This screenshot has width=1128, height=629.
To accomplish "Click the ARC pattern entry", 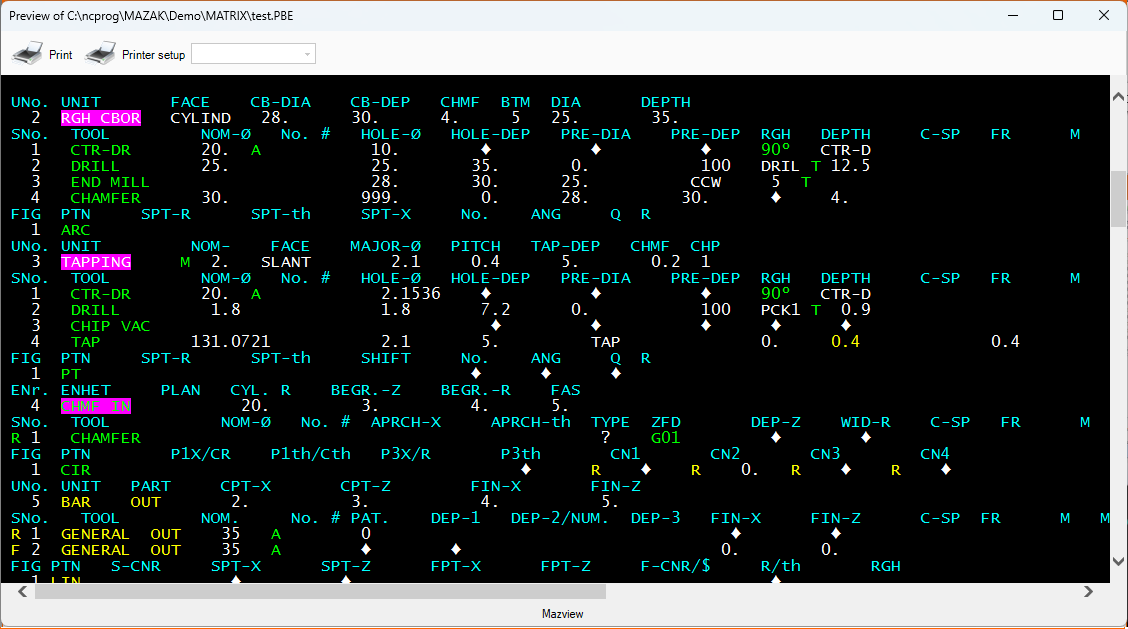I will (x=76, y=230).
